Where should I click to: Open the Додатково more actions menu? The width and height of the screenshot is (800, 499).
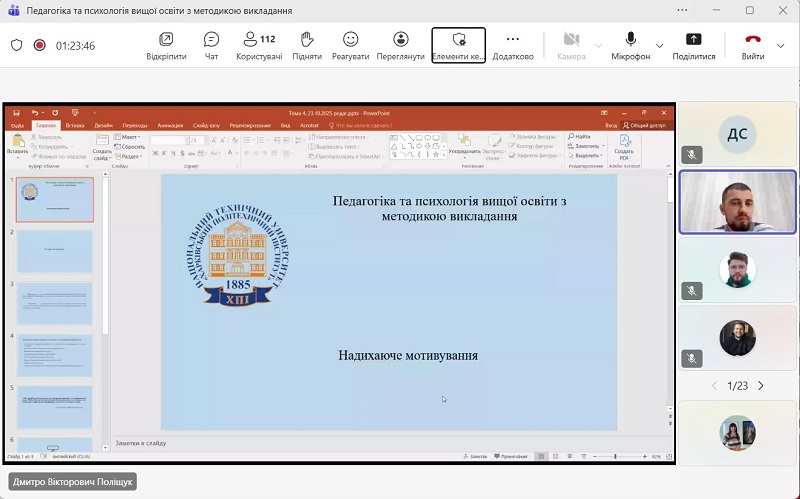(x=513, y=45)
